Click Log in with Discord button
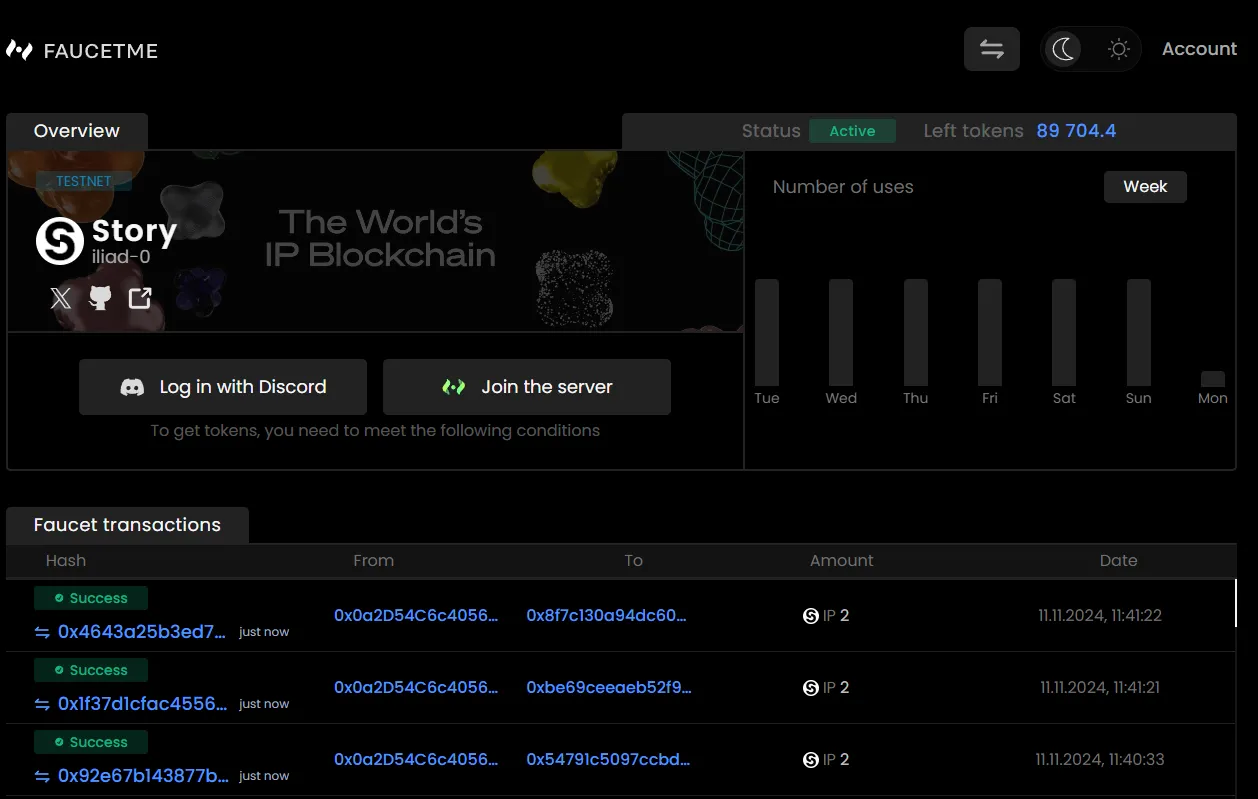Viewport: 1258px width, 799px height. coord(223,387)
